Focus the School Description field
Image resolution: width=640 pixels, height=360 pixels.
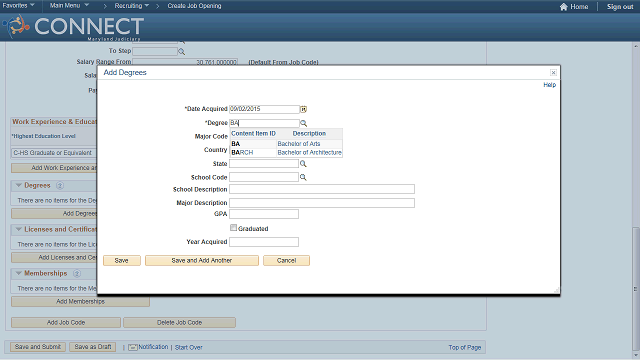click(x=322, y=189)
